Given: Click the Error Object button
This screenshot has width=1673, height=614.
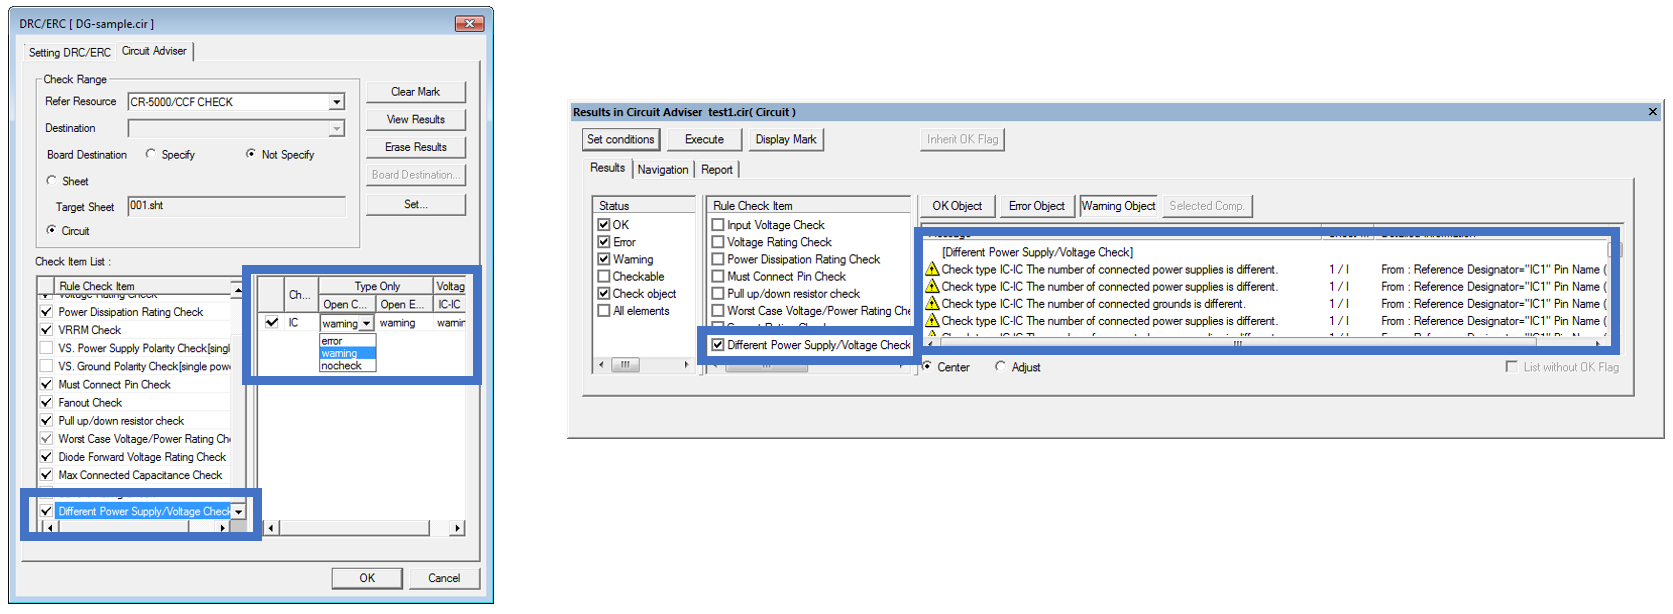Looking at the screenshot, I should click(x=1036, y=206).
